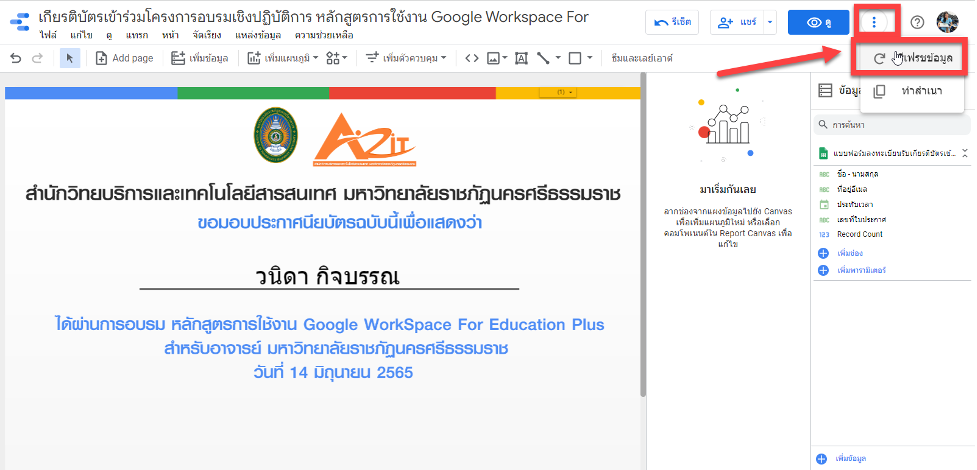
Task: Select the วนิดา กิจบรรณ name text
Action: coord(327,276)
